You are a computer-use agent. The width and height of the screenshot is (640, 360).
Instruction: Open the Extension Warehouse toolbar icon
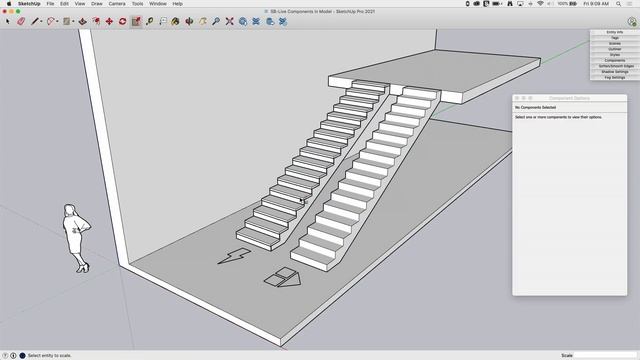[x=256, y=21]
